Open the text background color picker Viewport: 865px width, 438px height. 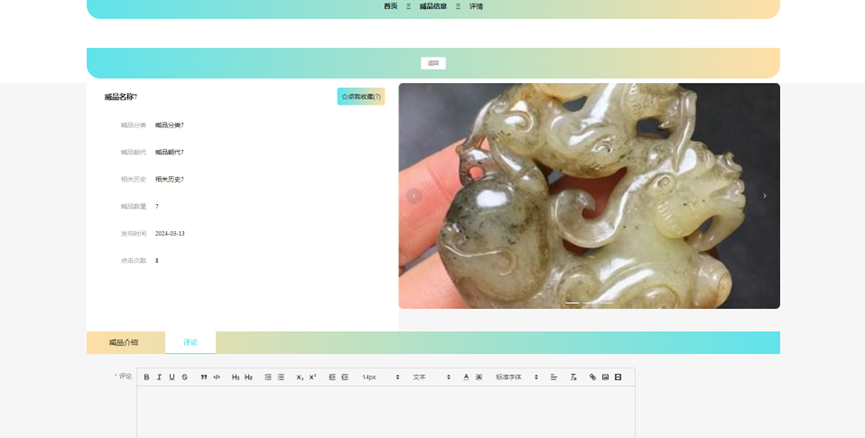click(x=479, y=377)
